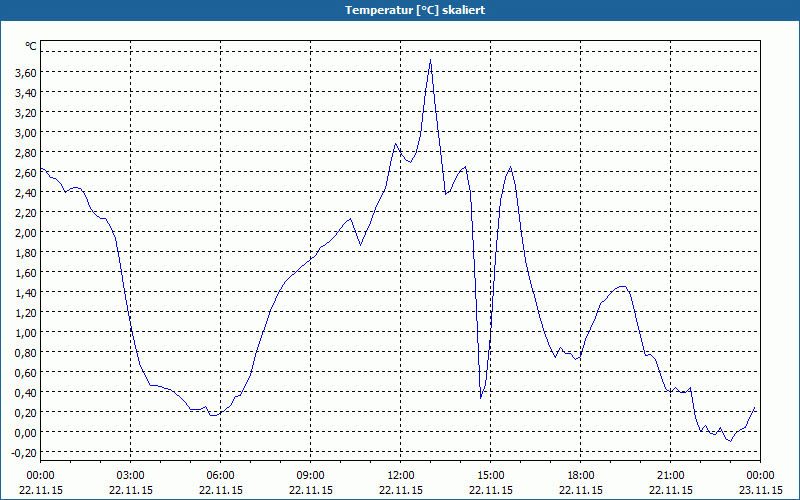The height and width of the screenshot is (500, 800).
Task: Click the °C unit label above y-axis
Action: [31, 46]
